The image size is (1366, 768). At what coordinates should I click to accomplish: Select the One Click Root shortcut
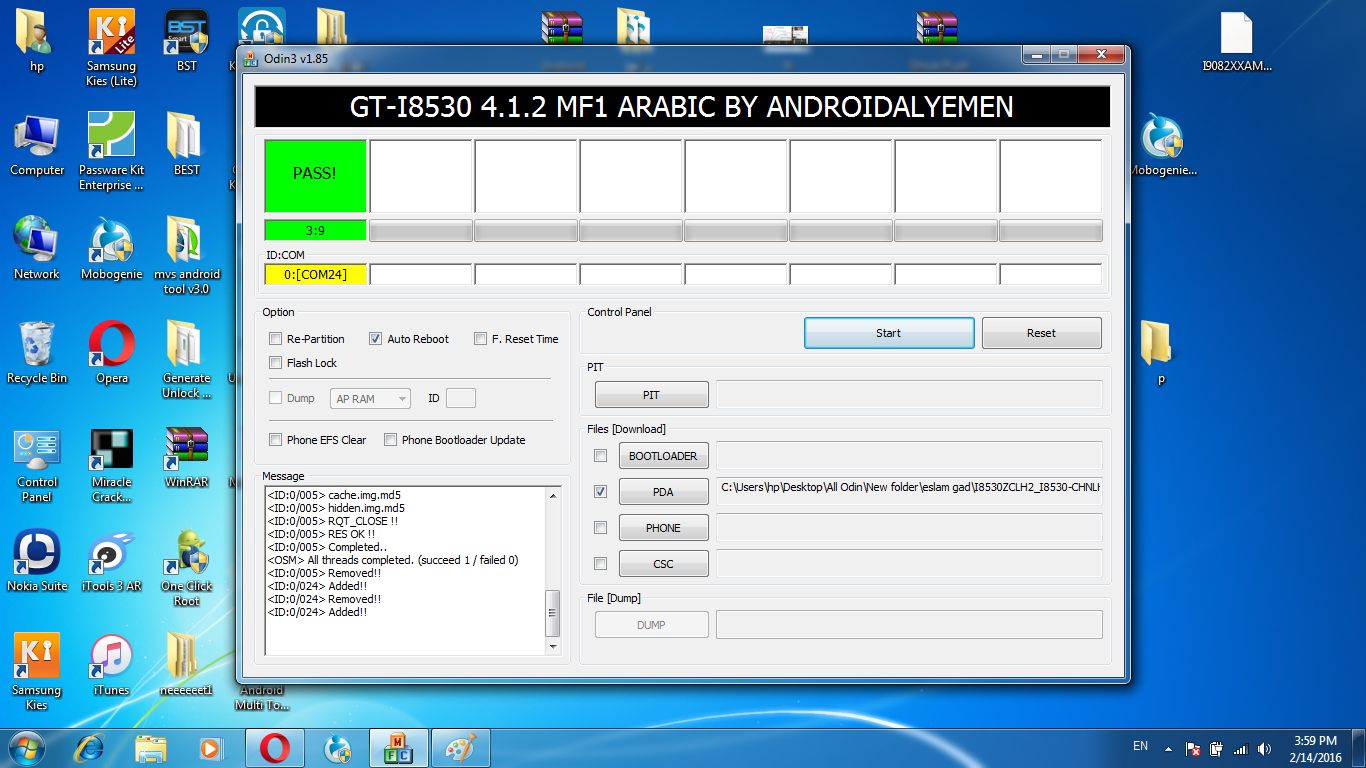(x=186, y=568)
